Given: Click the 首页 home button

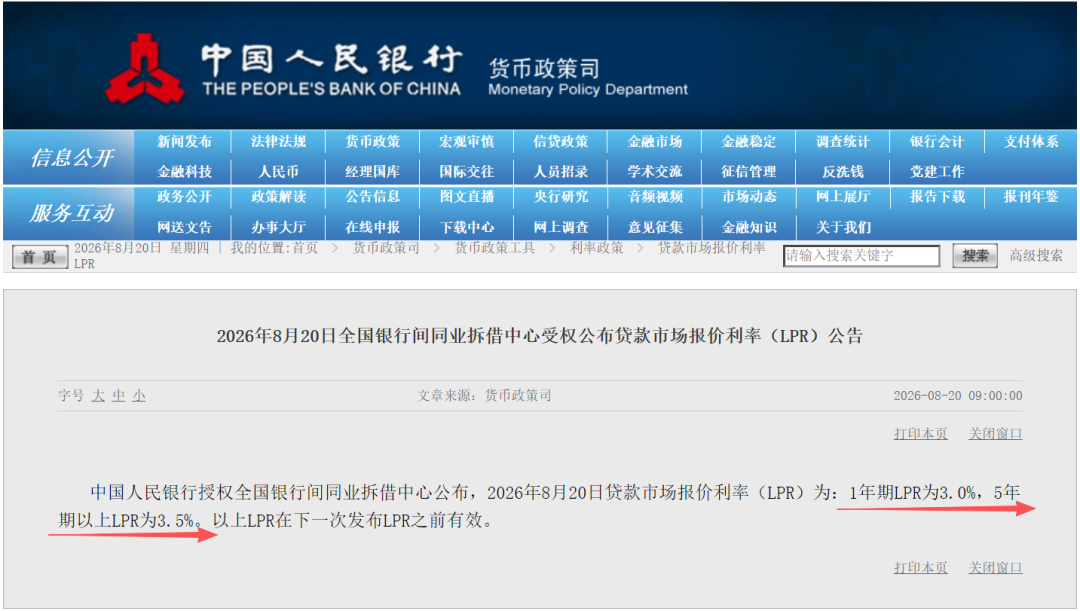Looking at the screenshot, I should pos(39,258).
